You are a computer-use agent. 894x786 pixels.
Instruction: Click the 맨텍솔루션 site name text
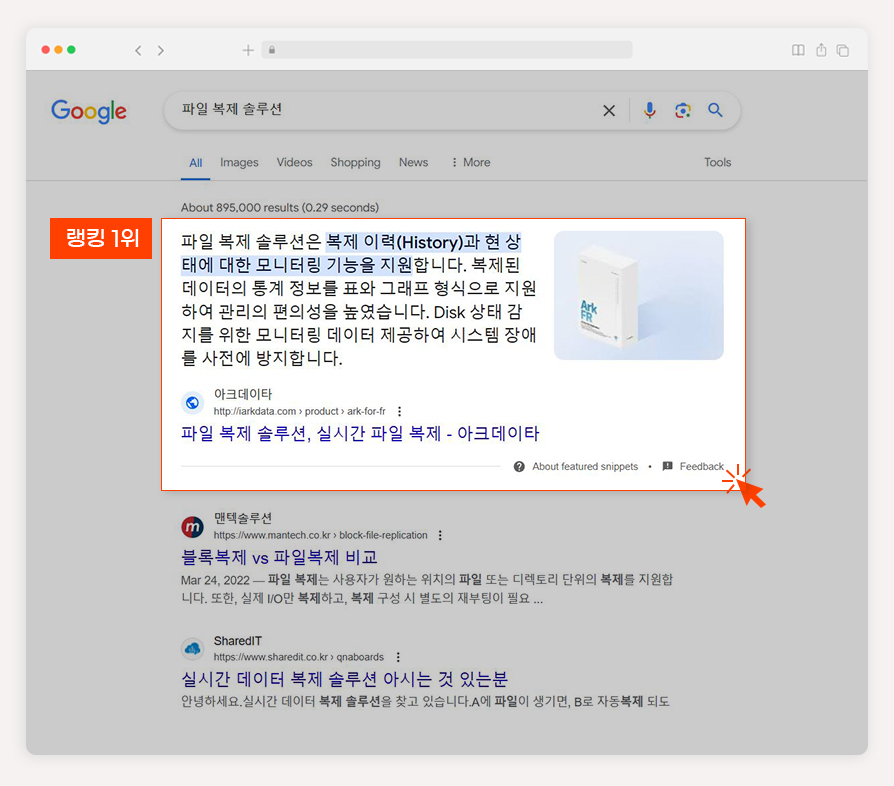click(243, 518)
